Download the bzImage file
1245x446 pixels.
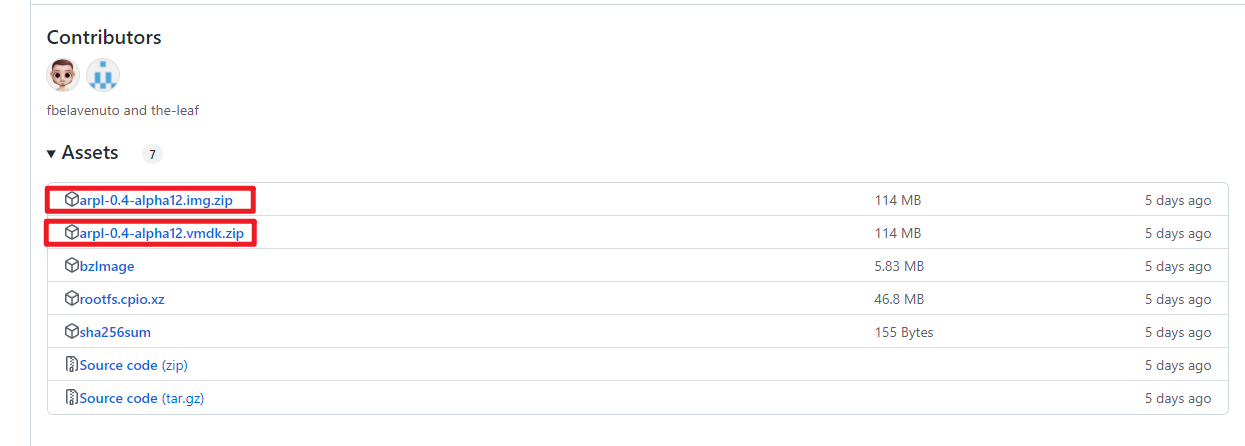(x=107, y=266)
